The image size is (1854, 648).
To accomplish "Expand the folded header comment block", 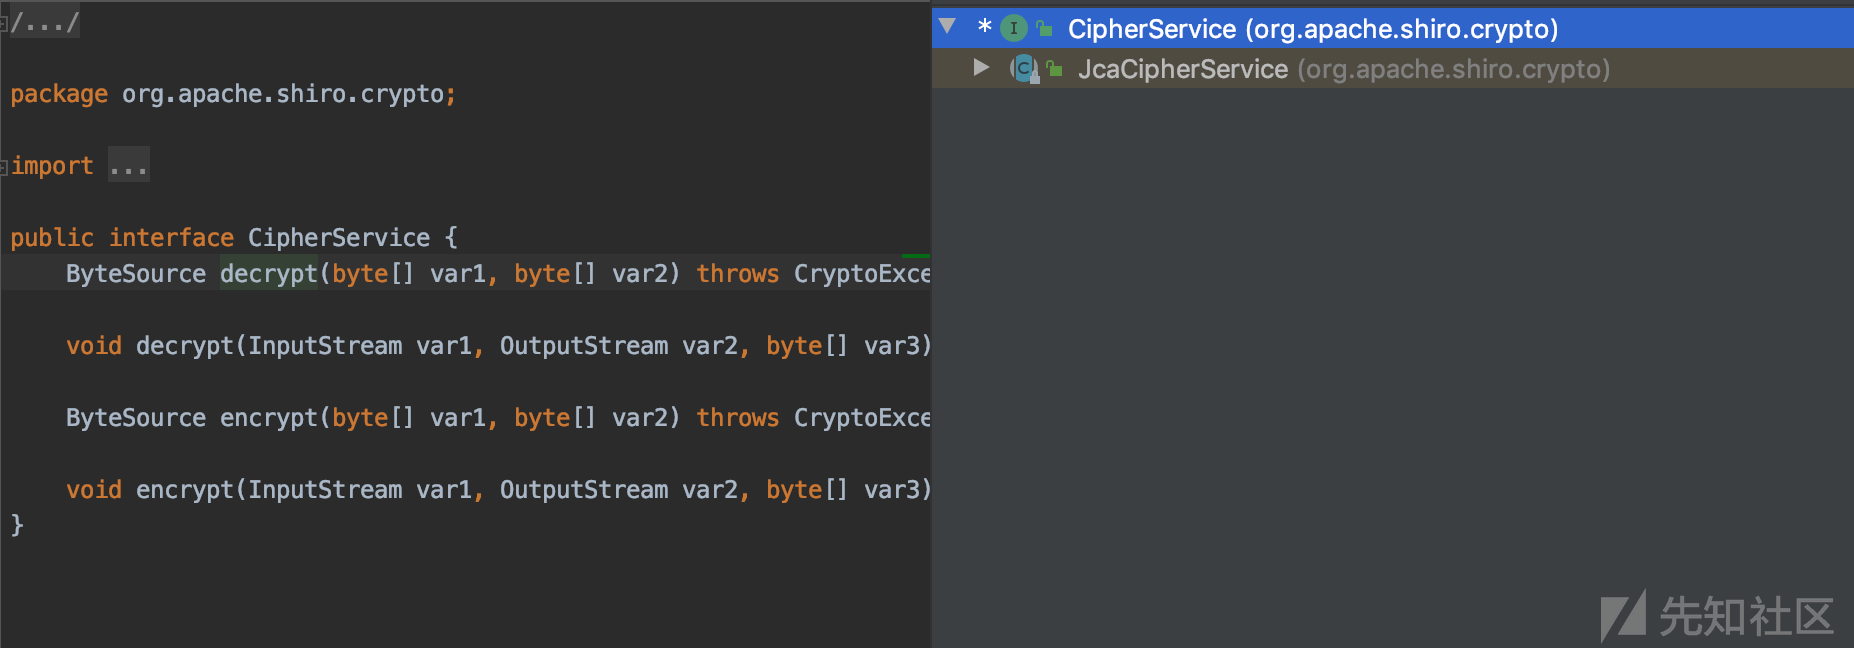I will [45, 21].
